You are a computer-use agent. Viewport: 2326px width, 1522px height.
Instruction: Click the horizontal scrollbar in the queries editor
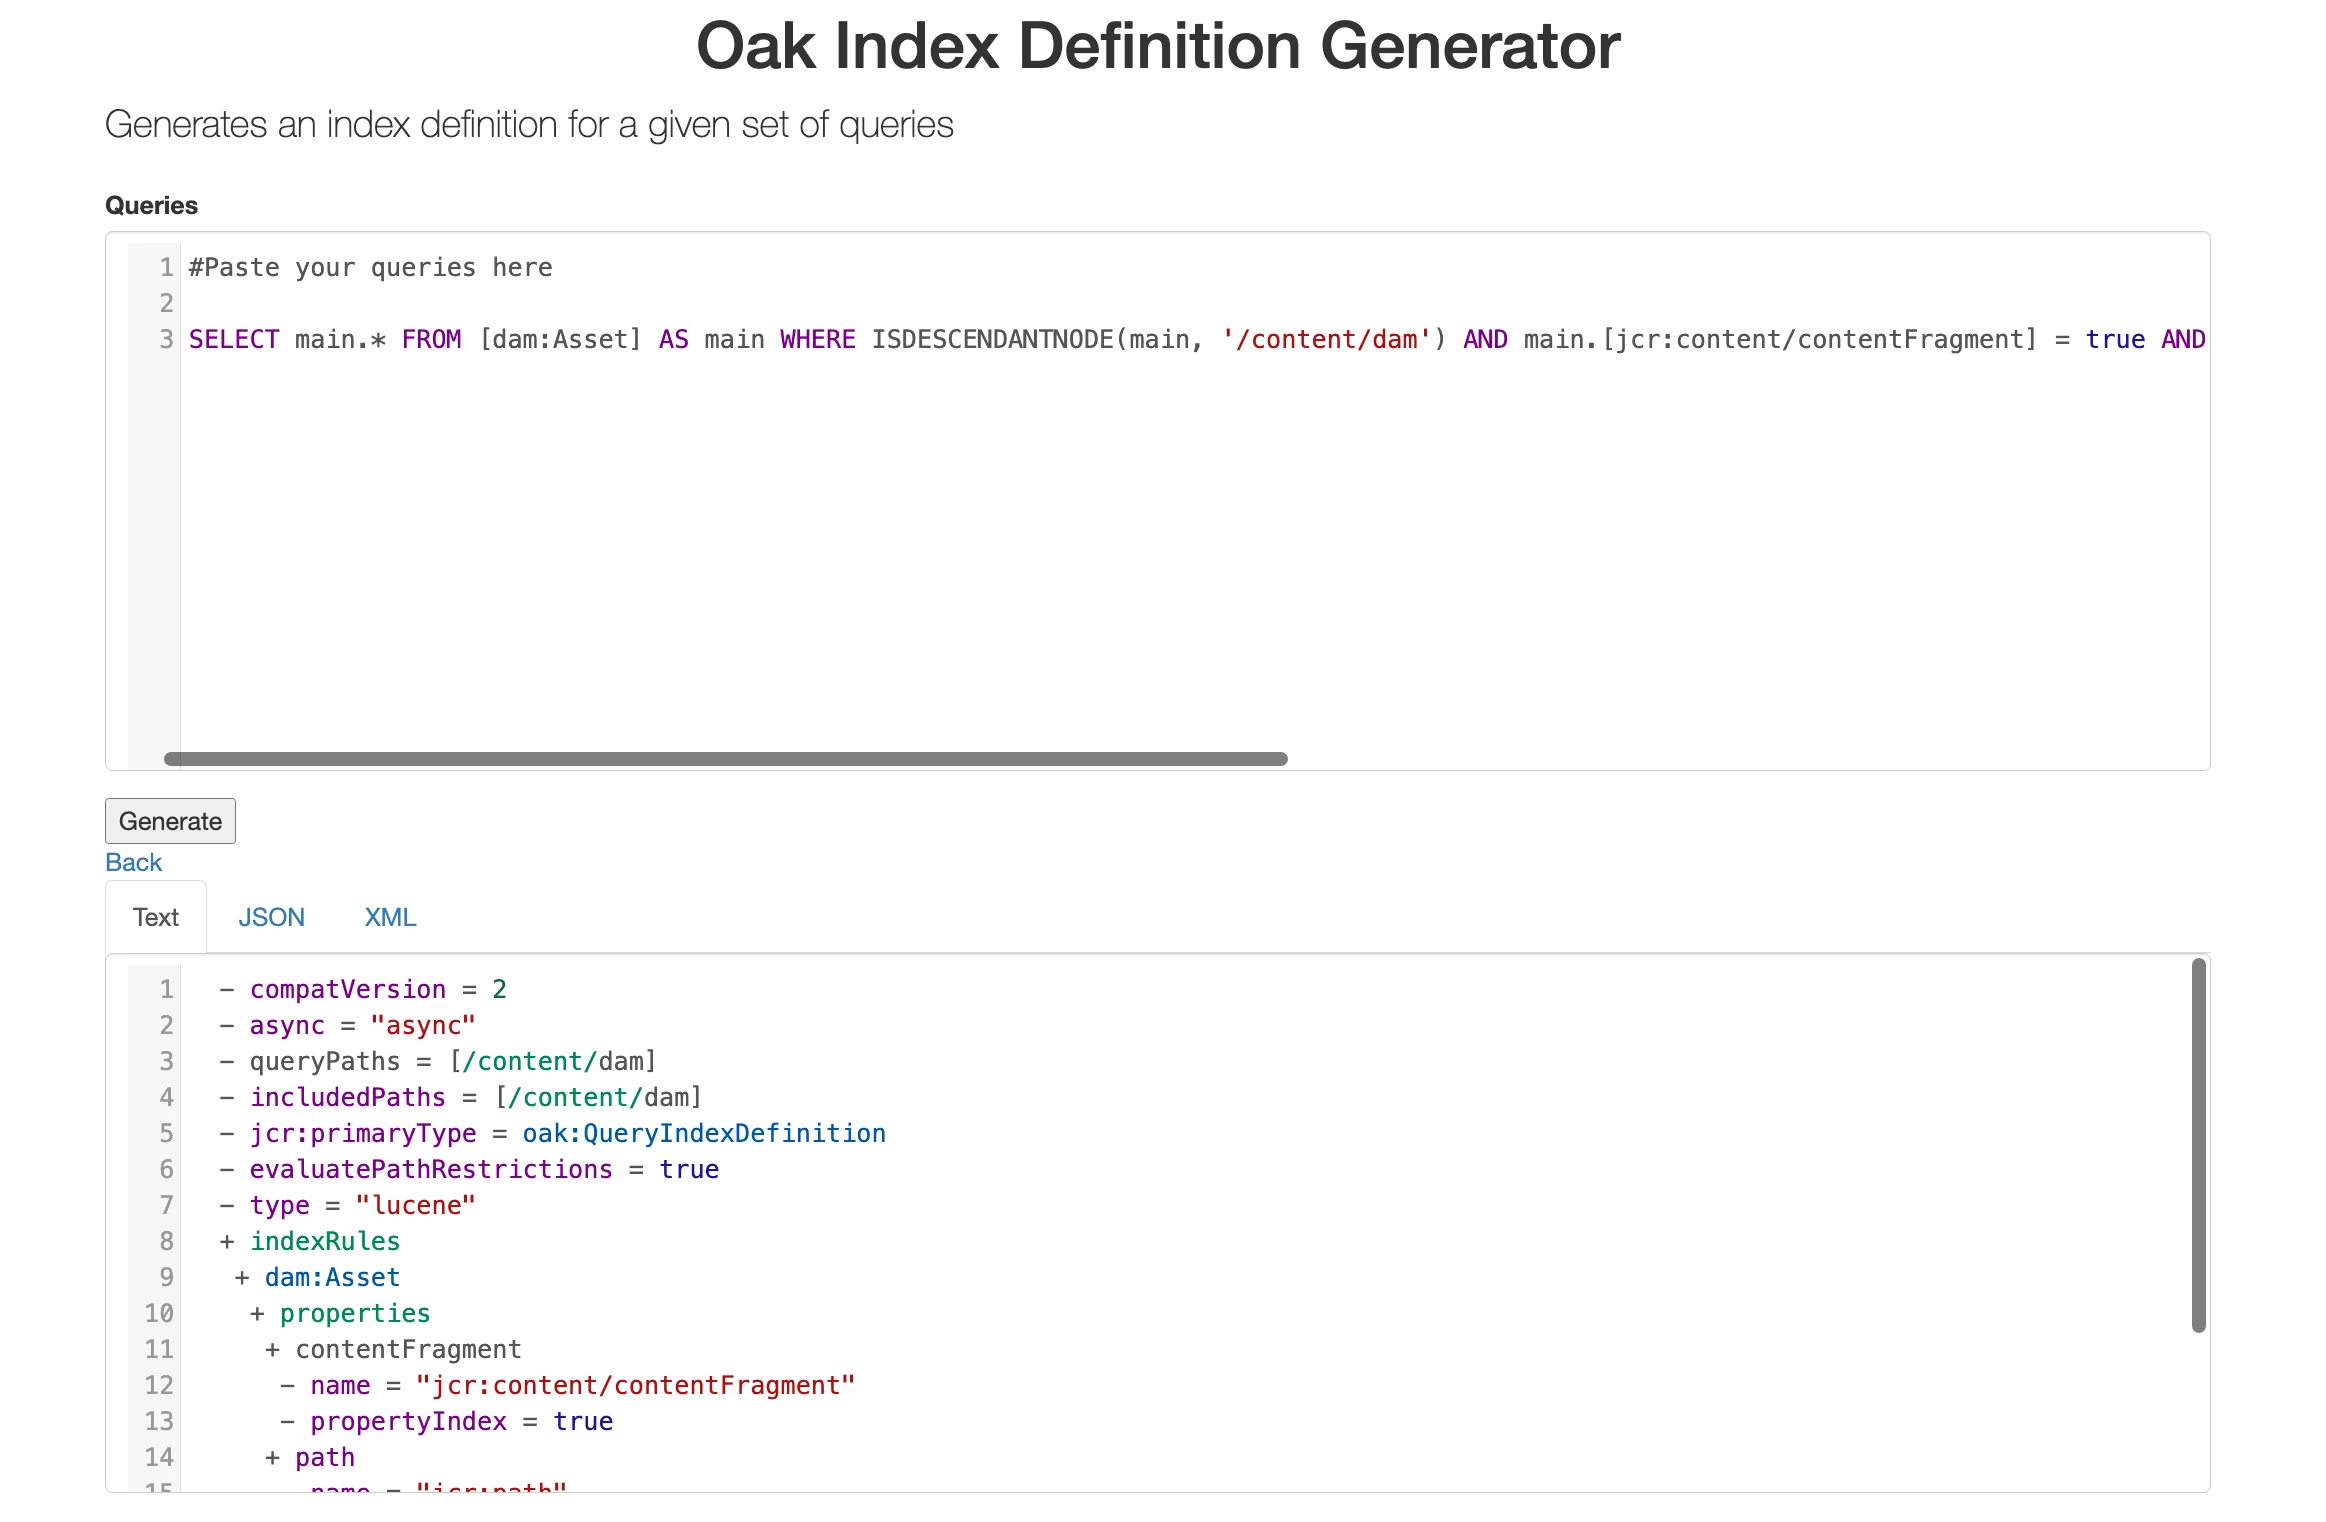tap(725, 759)
